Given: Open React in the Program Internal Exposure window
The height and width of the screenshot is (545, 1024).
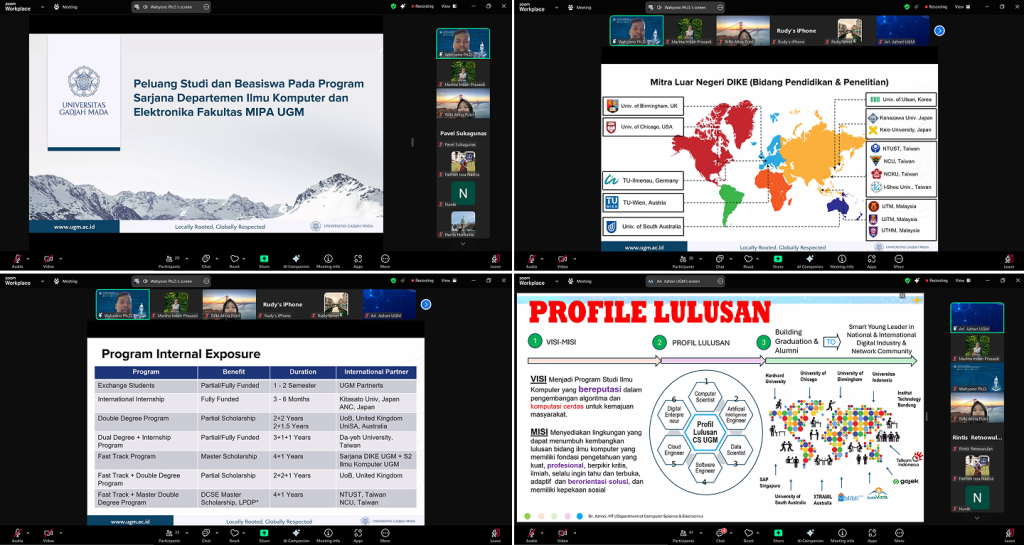Looking at the screenshot, I should coord(234,535).
